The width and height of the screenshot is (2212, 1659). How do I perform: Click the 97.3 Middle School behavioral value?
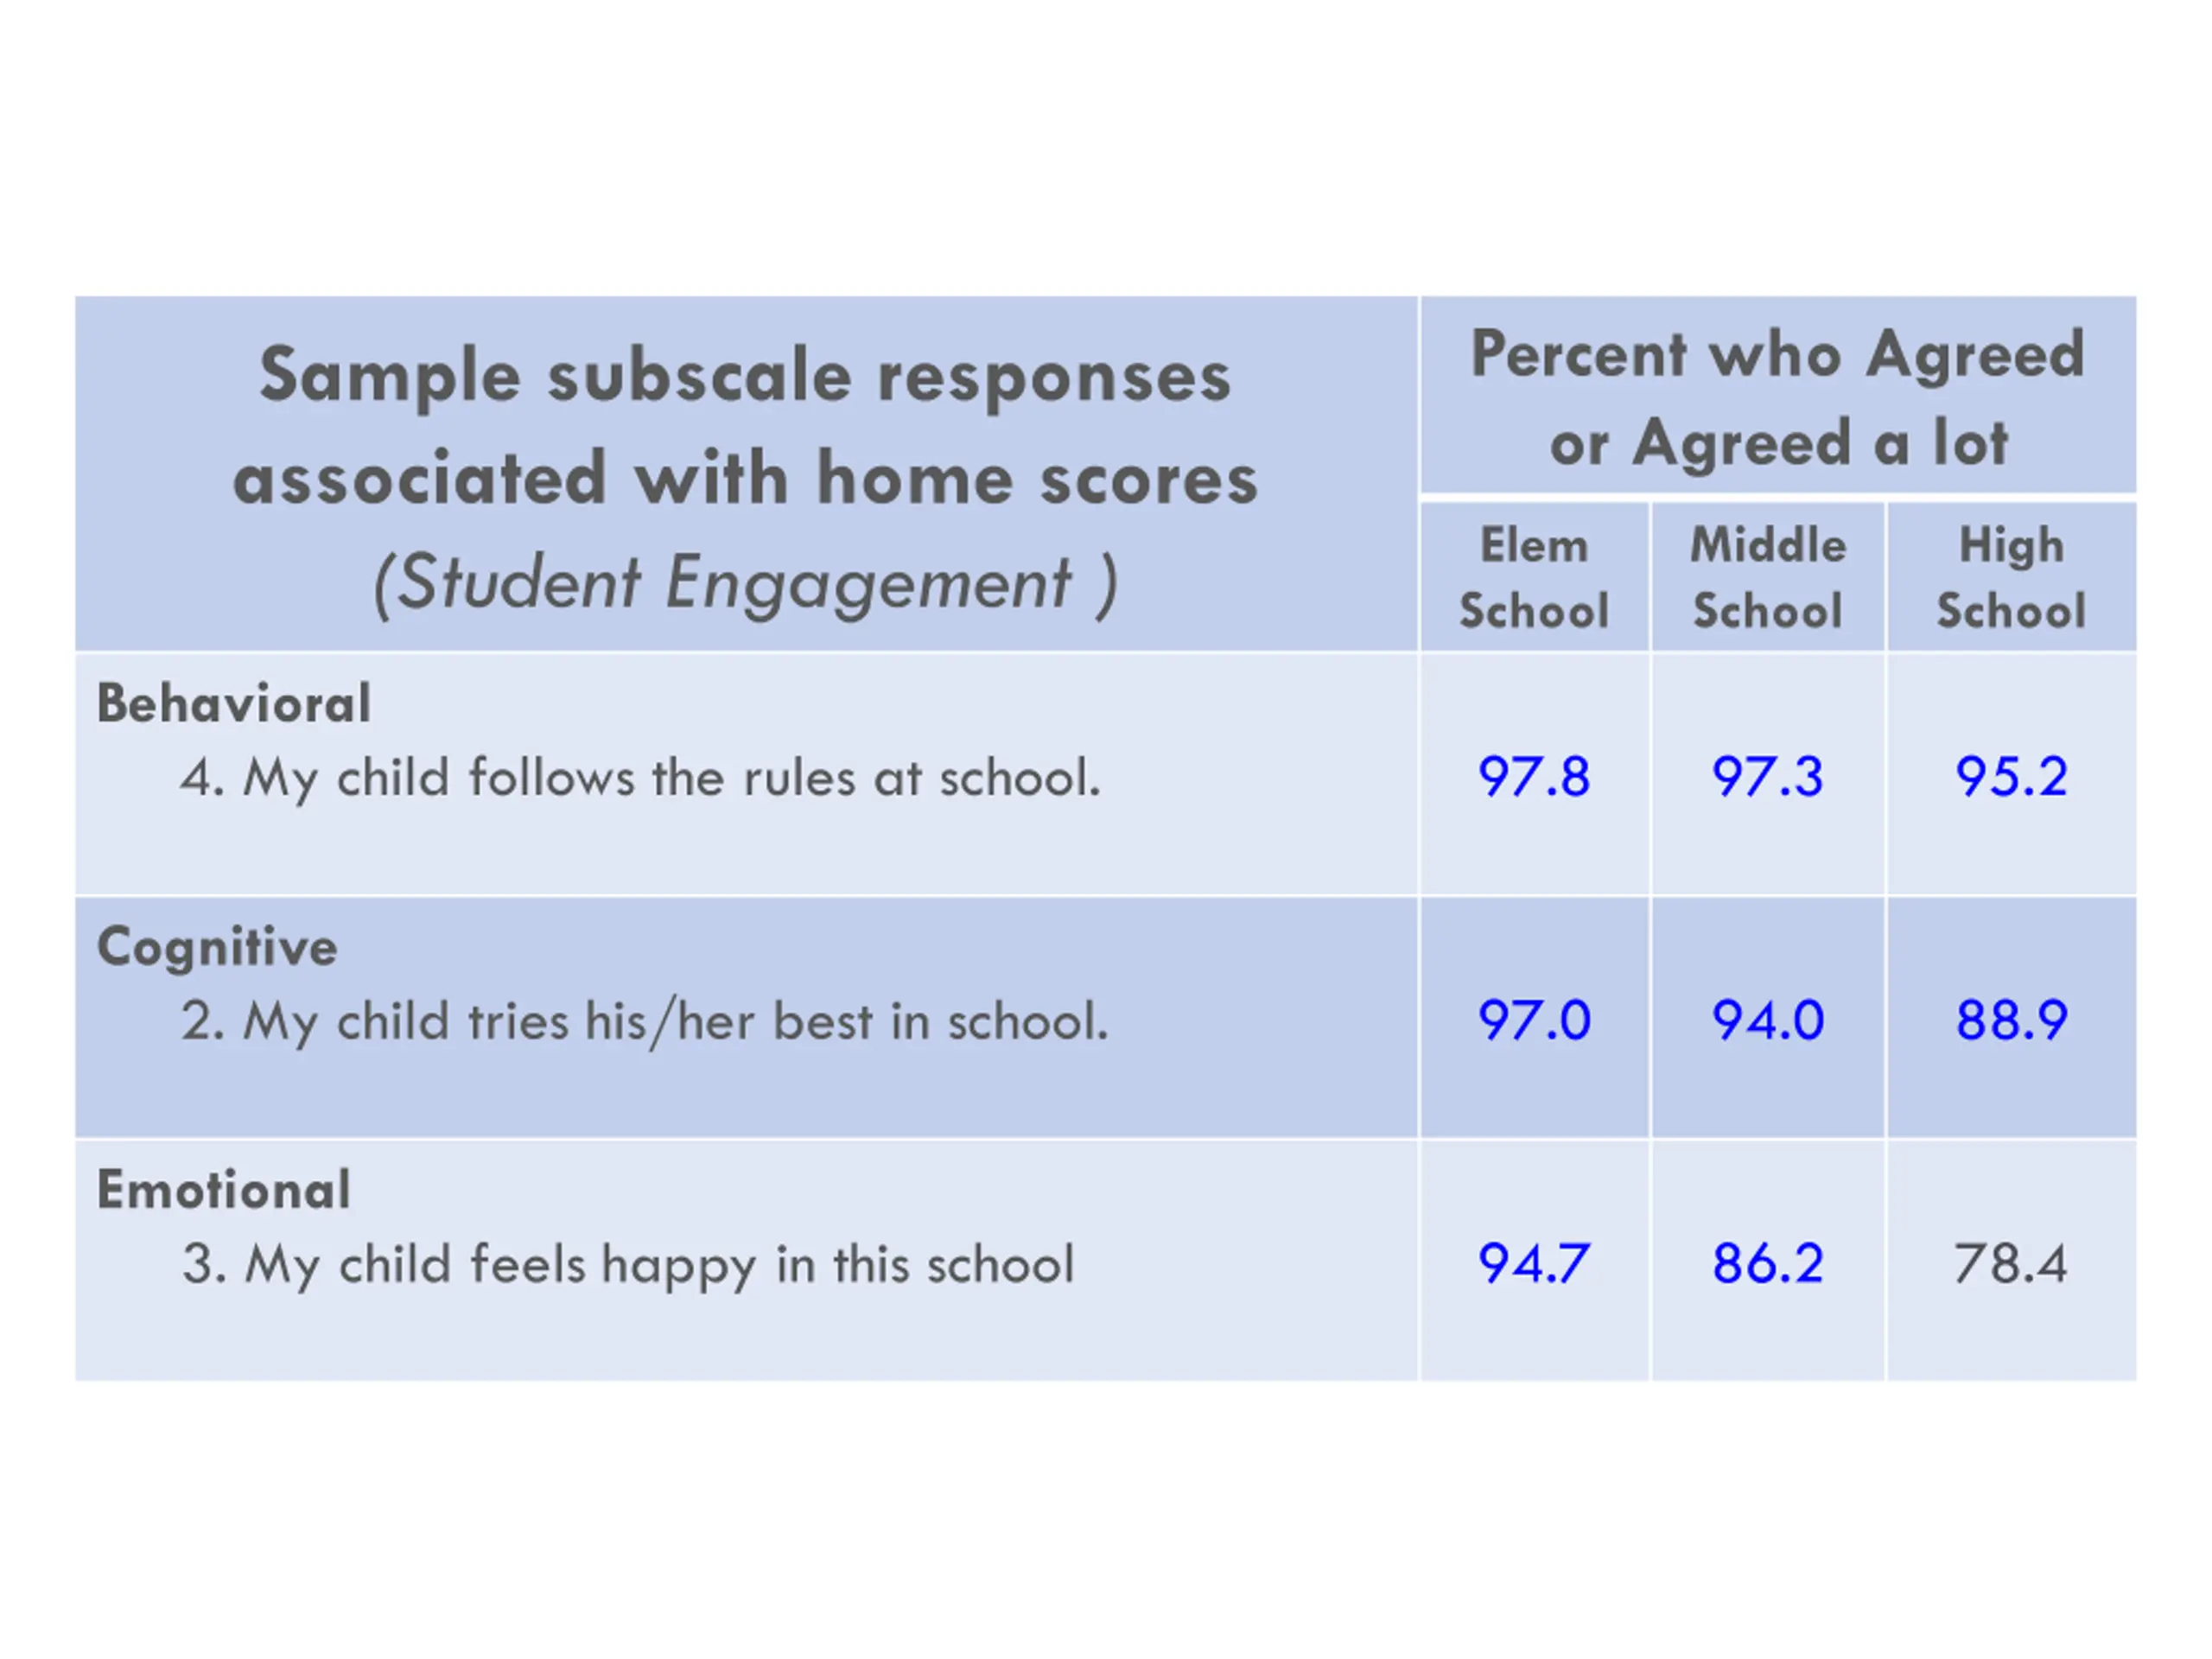coord(1767,777)
